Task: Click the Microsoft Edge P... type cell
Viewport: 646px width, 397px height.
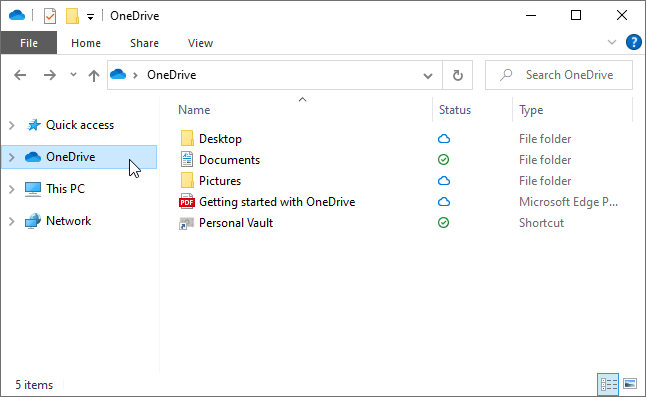Action: (568, 202)
